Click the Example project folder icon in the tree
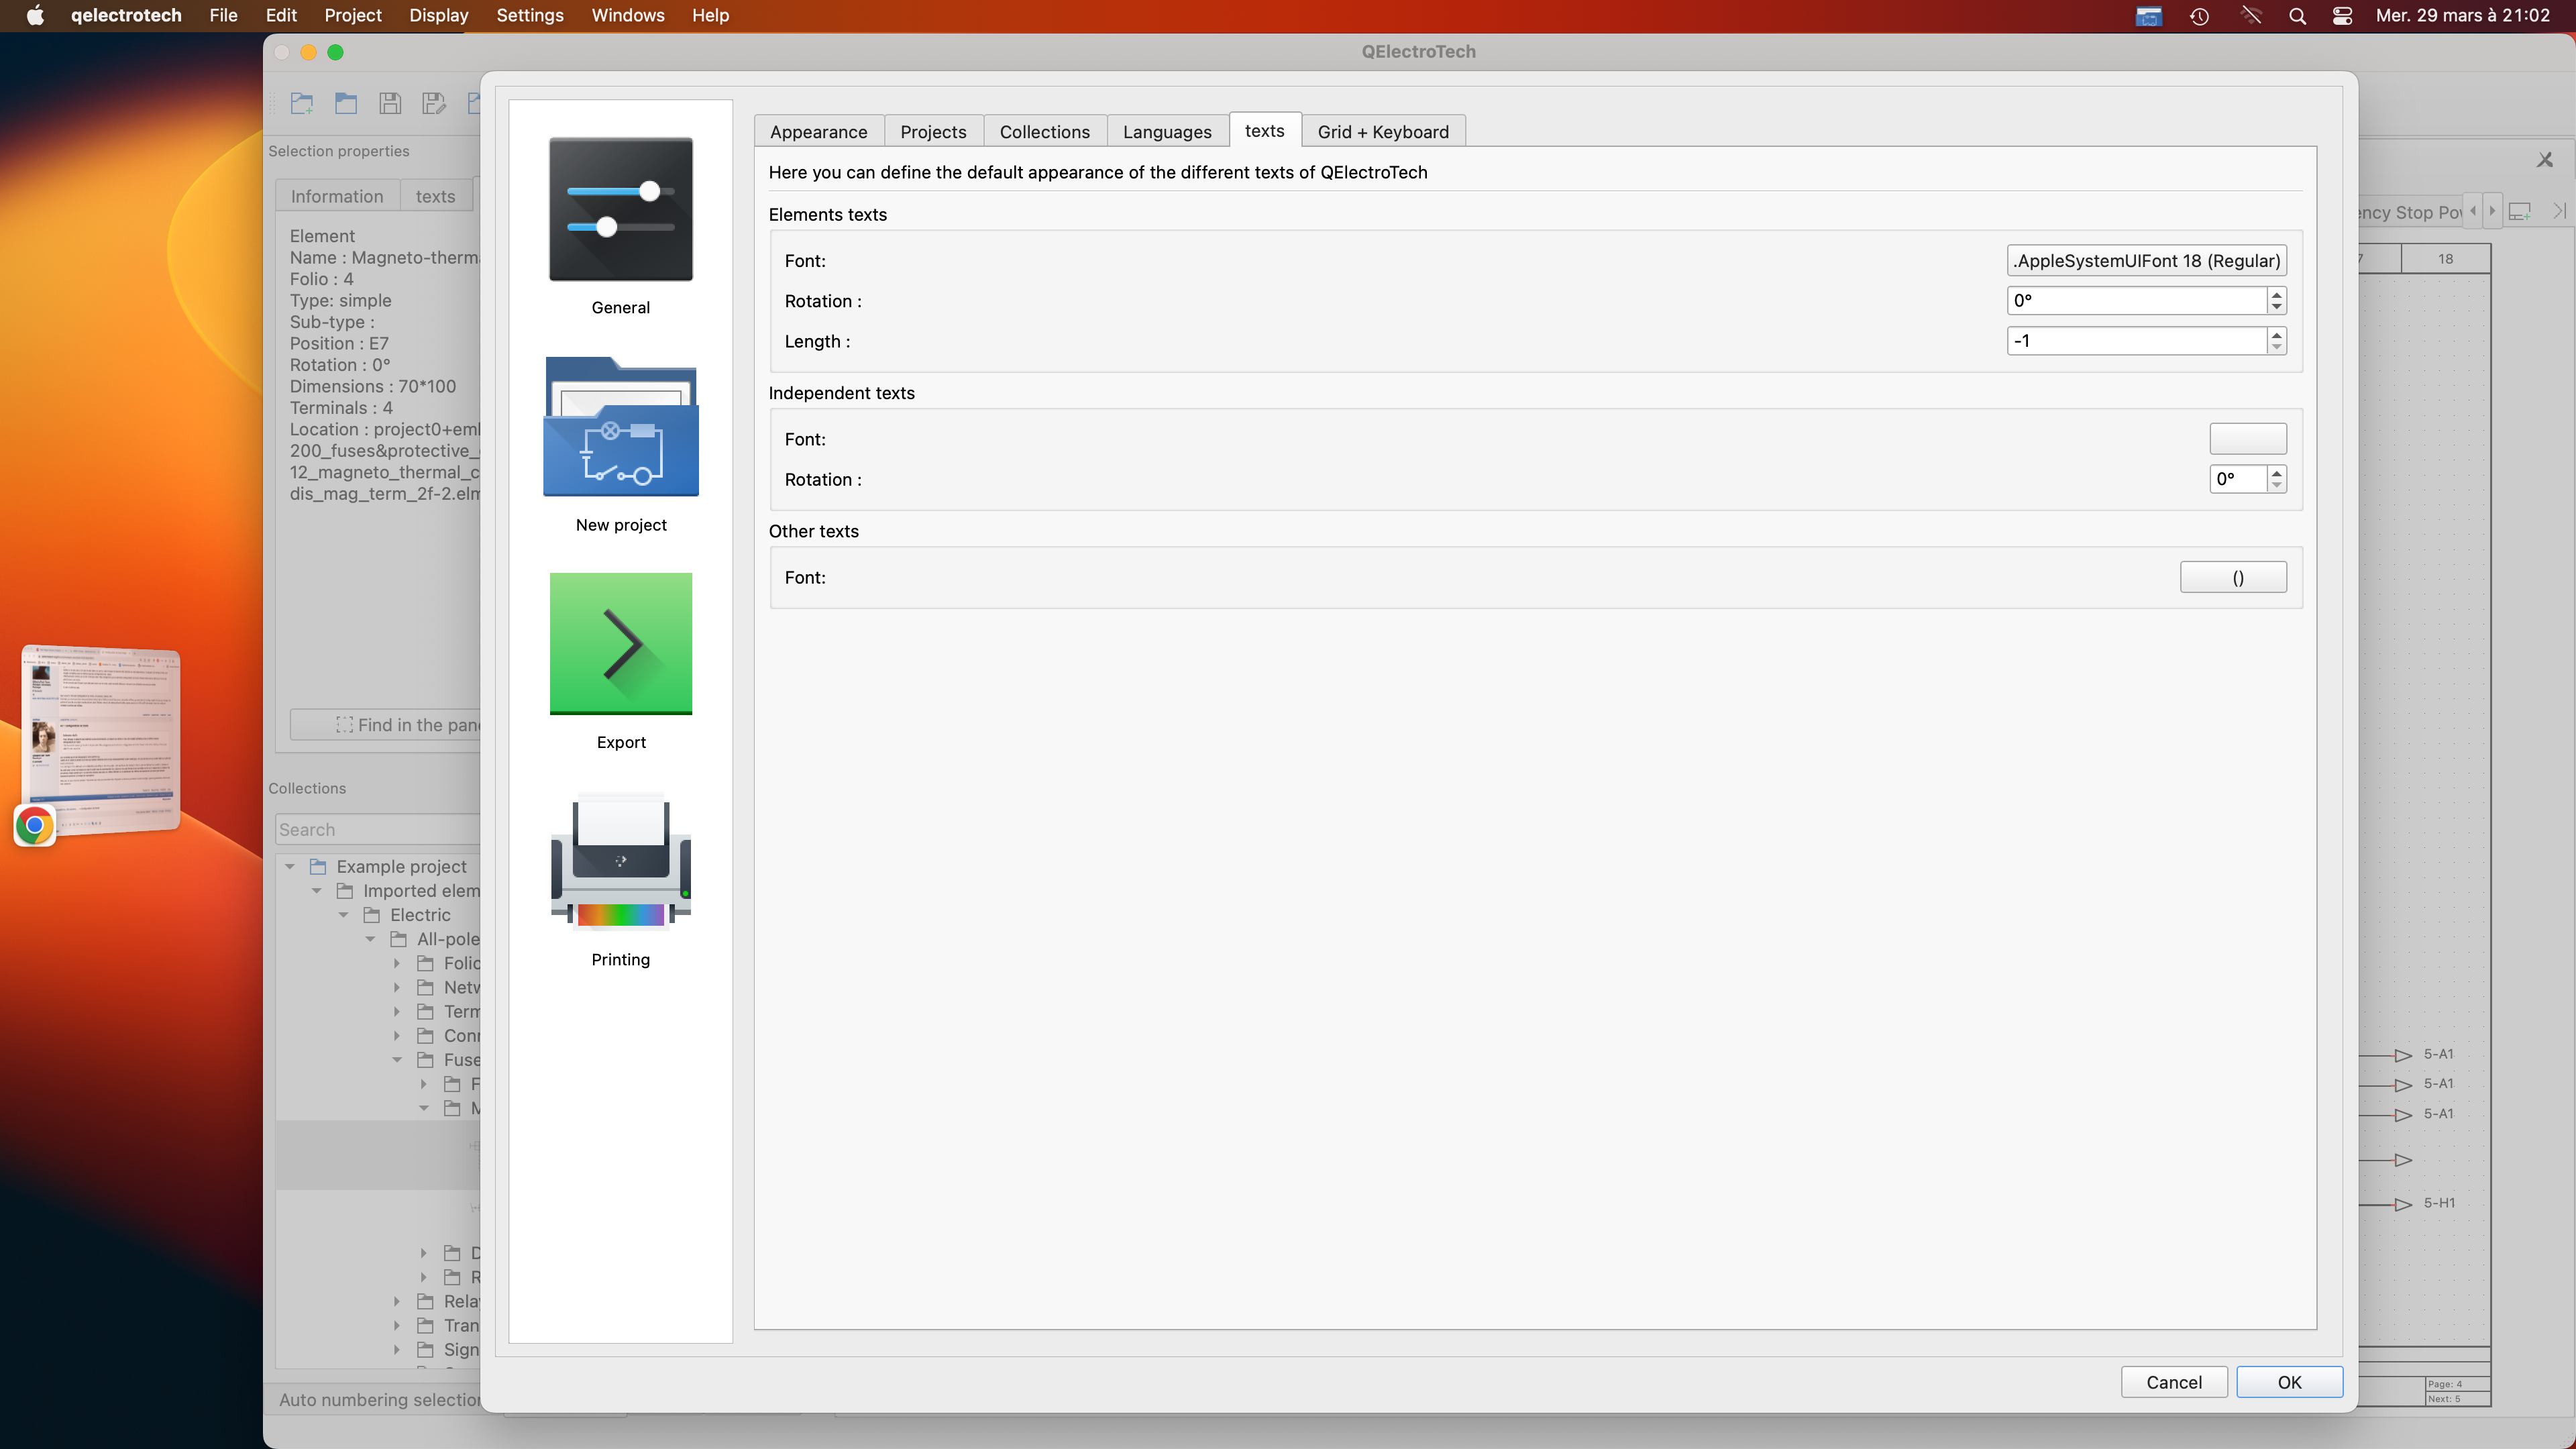The image size is (2576, 1449). click(319, 866)
